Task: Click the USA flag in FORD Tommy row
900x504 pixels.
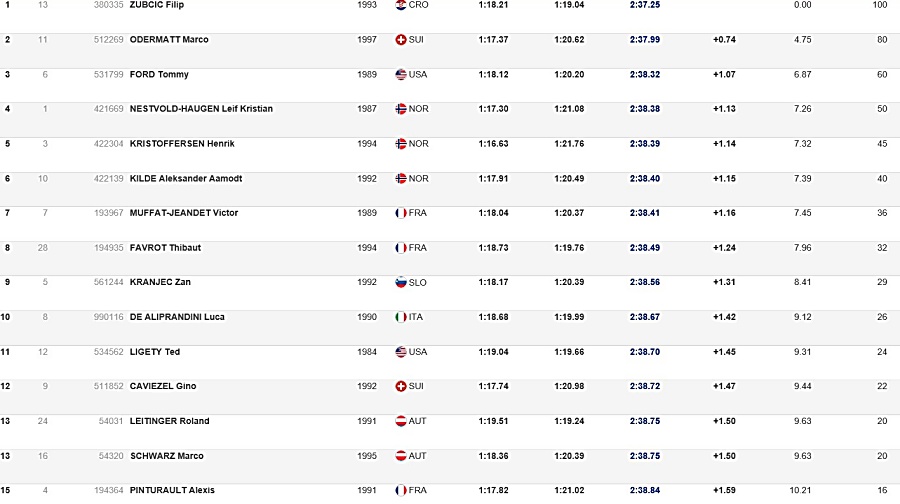Action: click(x=401, y=75)
